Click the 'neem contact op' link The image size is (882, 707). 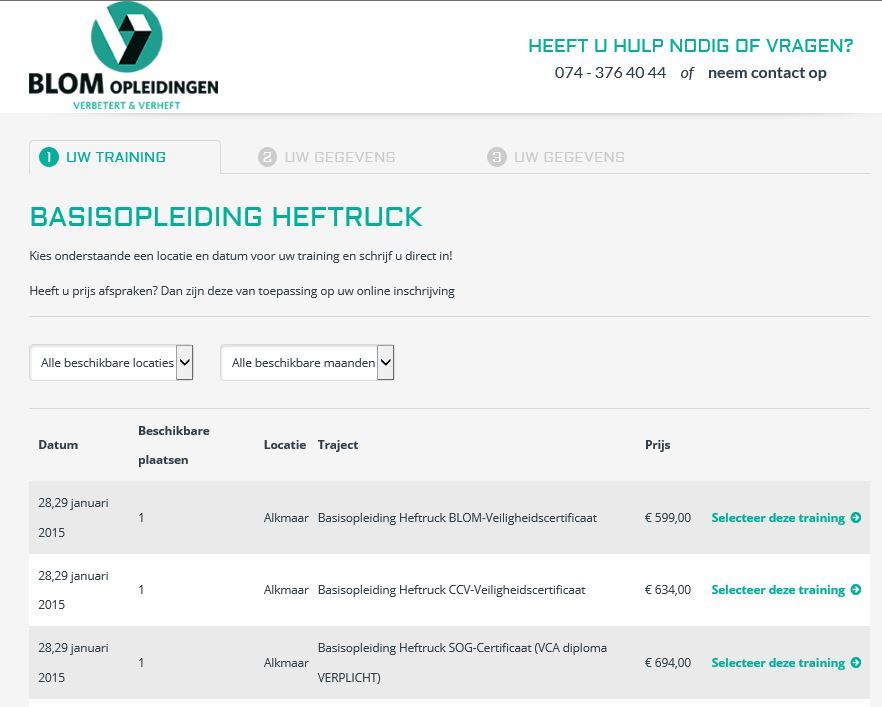point(767,72)
